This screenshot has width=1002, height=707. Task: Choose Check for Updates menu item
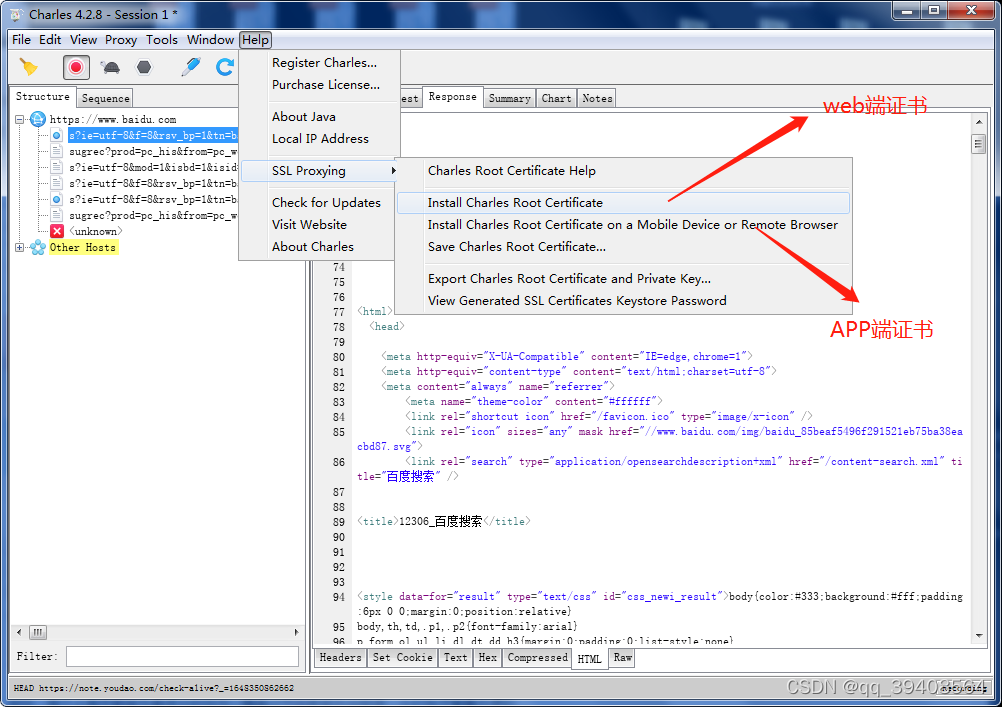tap(326, 203)
